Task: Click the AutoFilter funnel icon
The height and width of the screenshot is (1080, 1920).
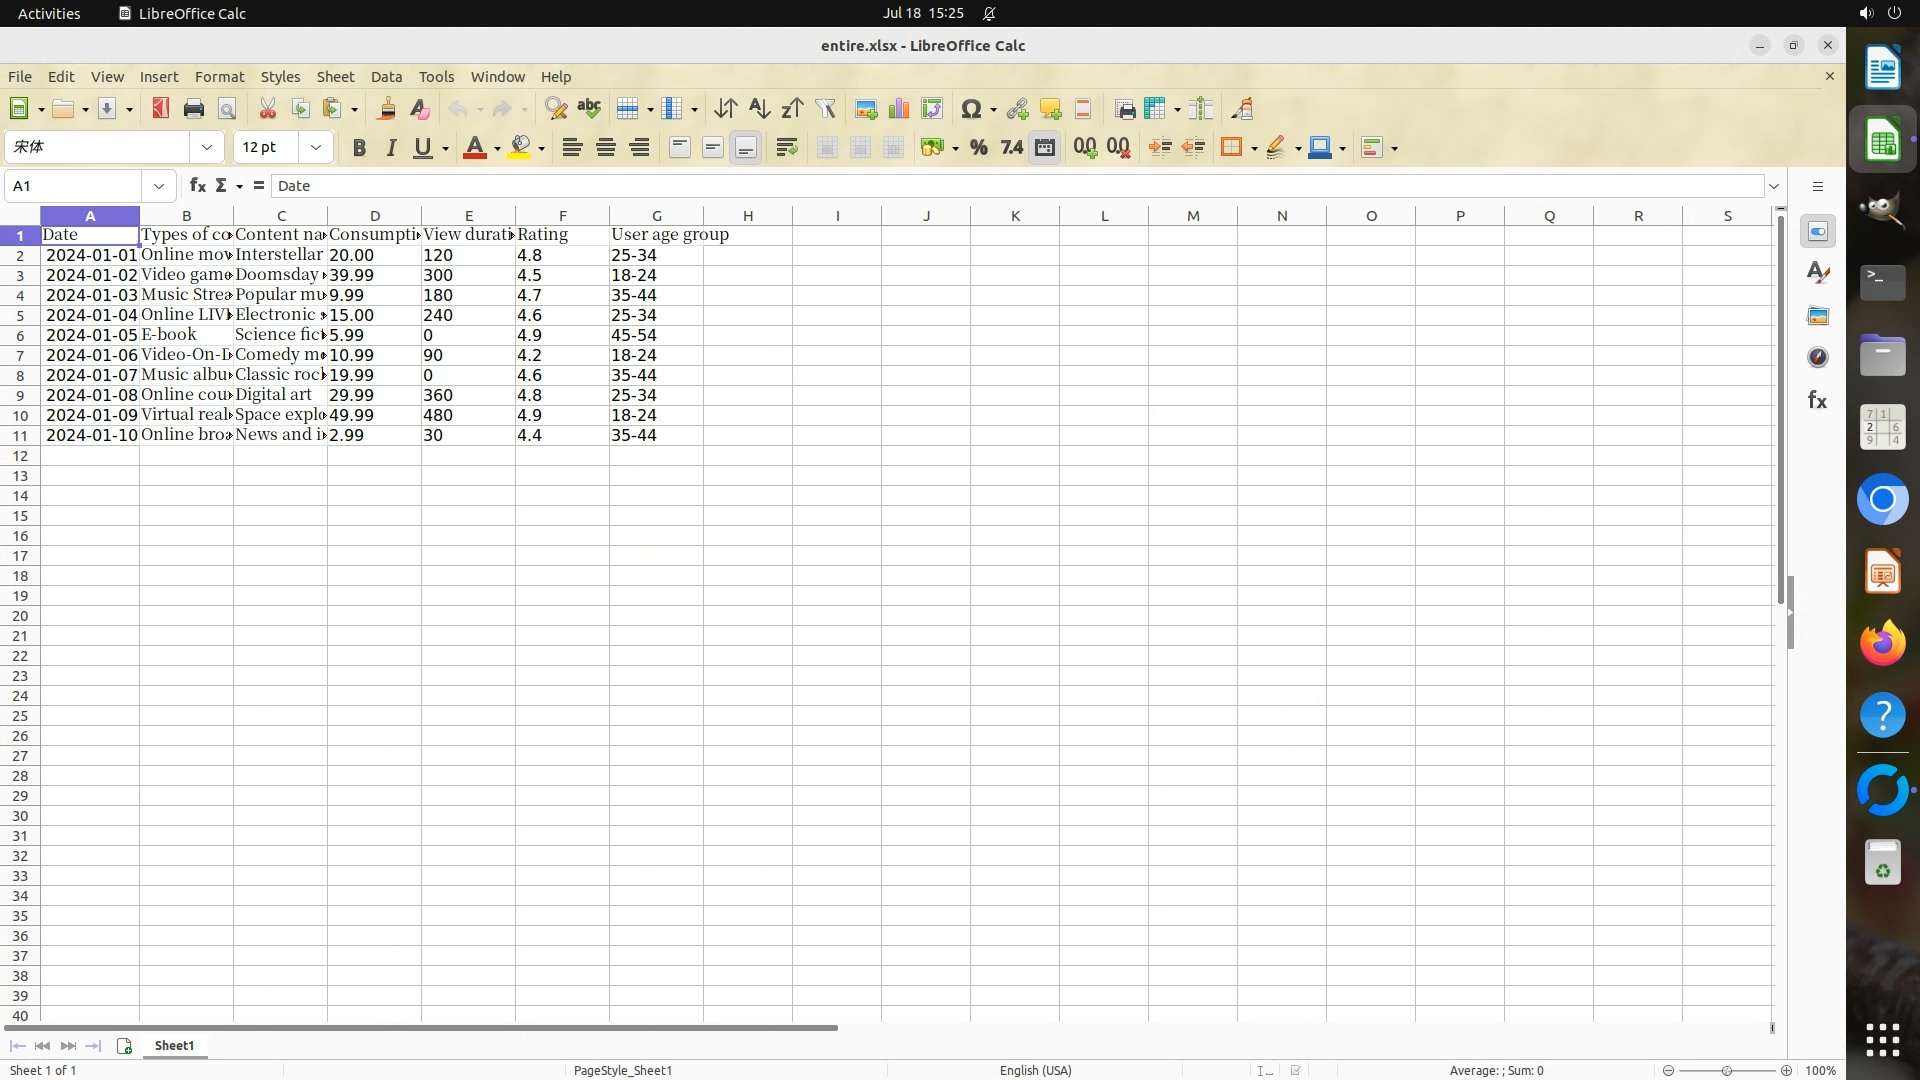Action: [x=826, y=109]
